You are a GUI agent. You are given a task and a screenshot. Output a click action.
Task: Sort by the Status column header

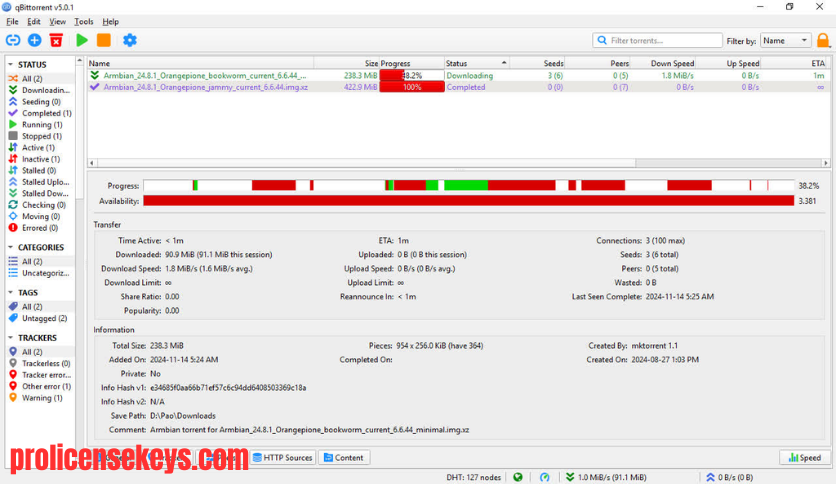coord(477,63)
